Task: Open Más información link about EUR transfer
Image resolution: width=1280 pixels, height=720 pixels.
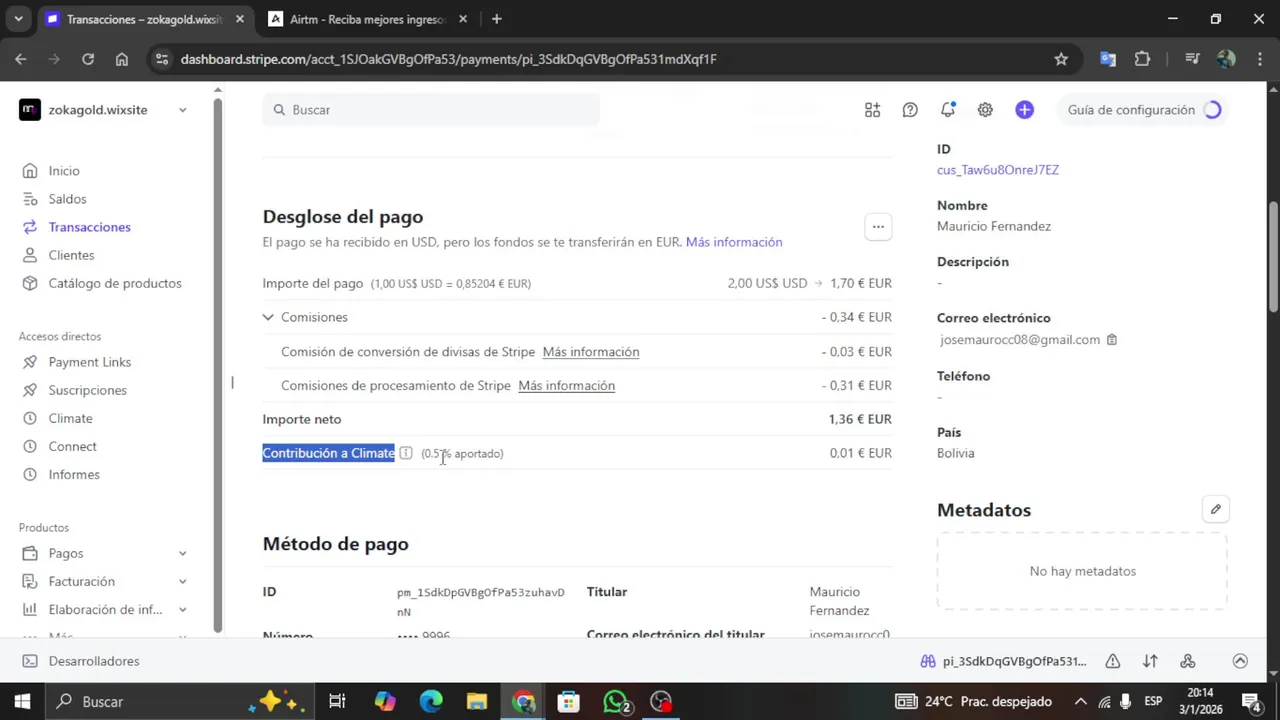Action: 734,242
